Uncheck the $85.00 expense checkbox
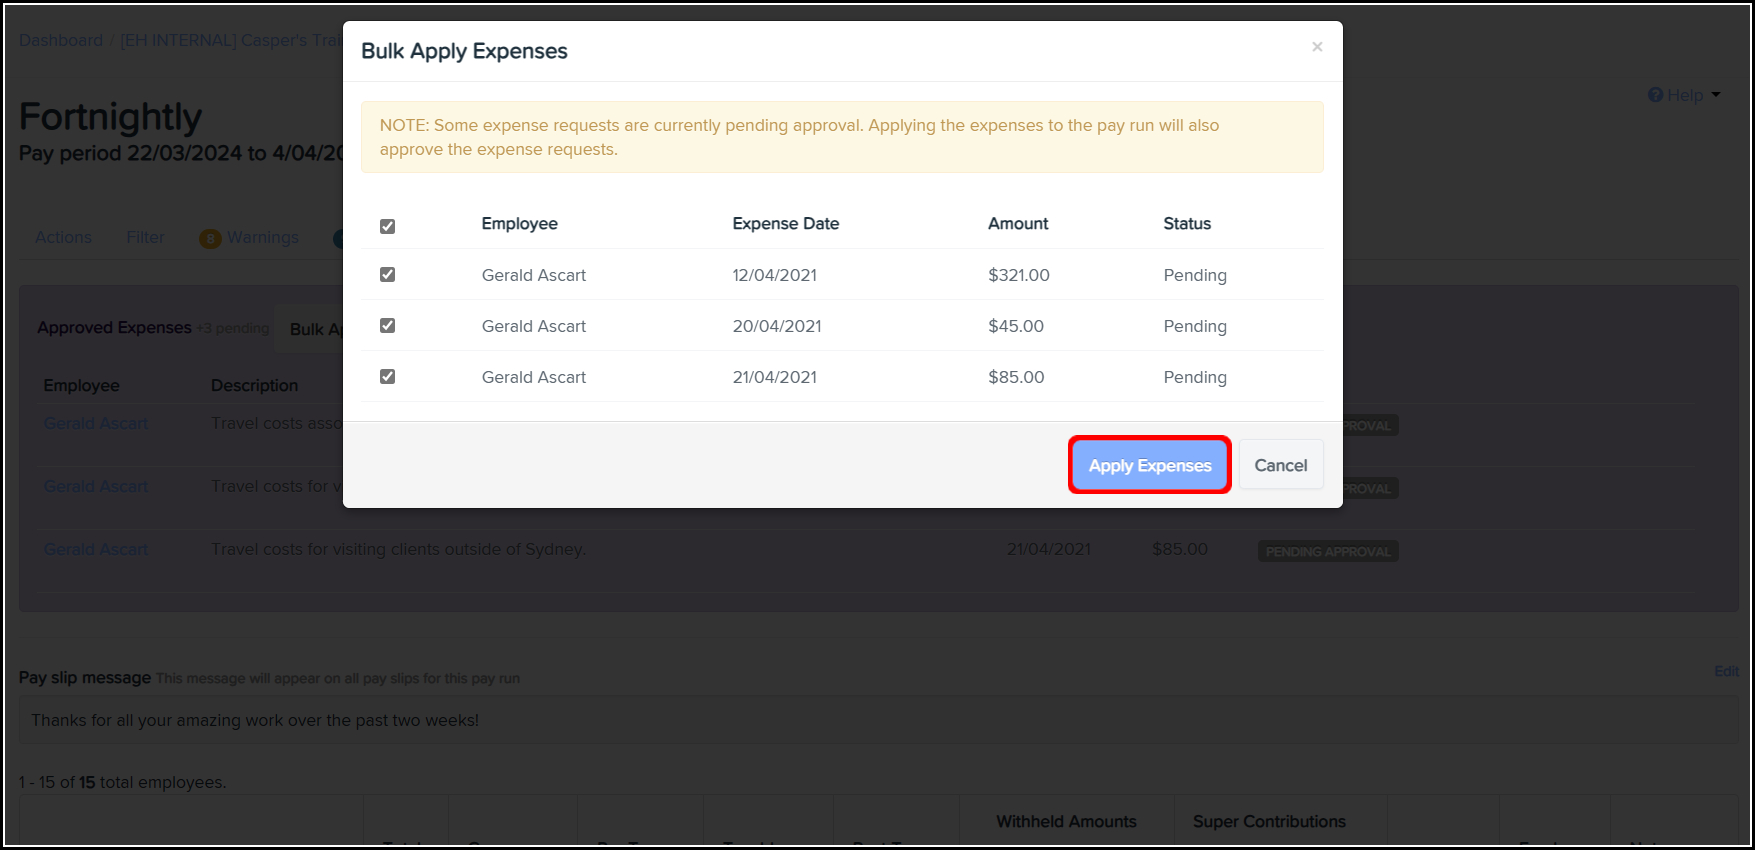Image resolution: width=1755 pixels, height=850 pixels. 388,377
